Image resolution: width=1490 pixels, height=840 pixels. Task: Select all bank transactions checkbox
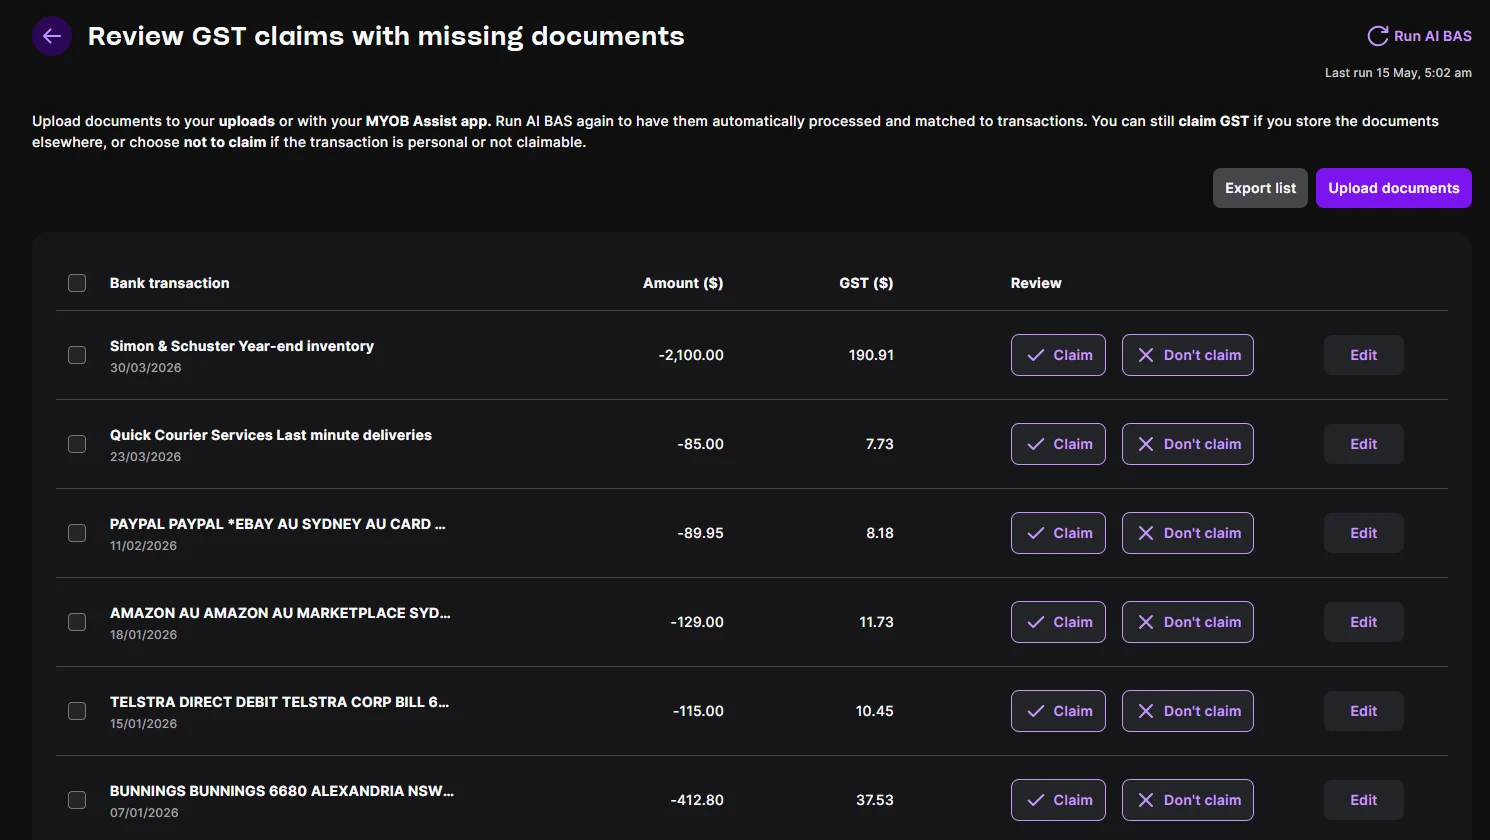(x=77, y=283)
